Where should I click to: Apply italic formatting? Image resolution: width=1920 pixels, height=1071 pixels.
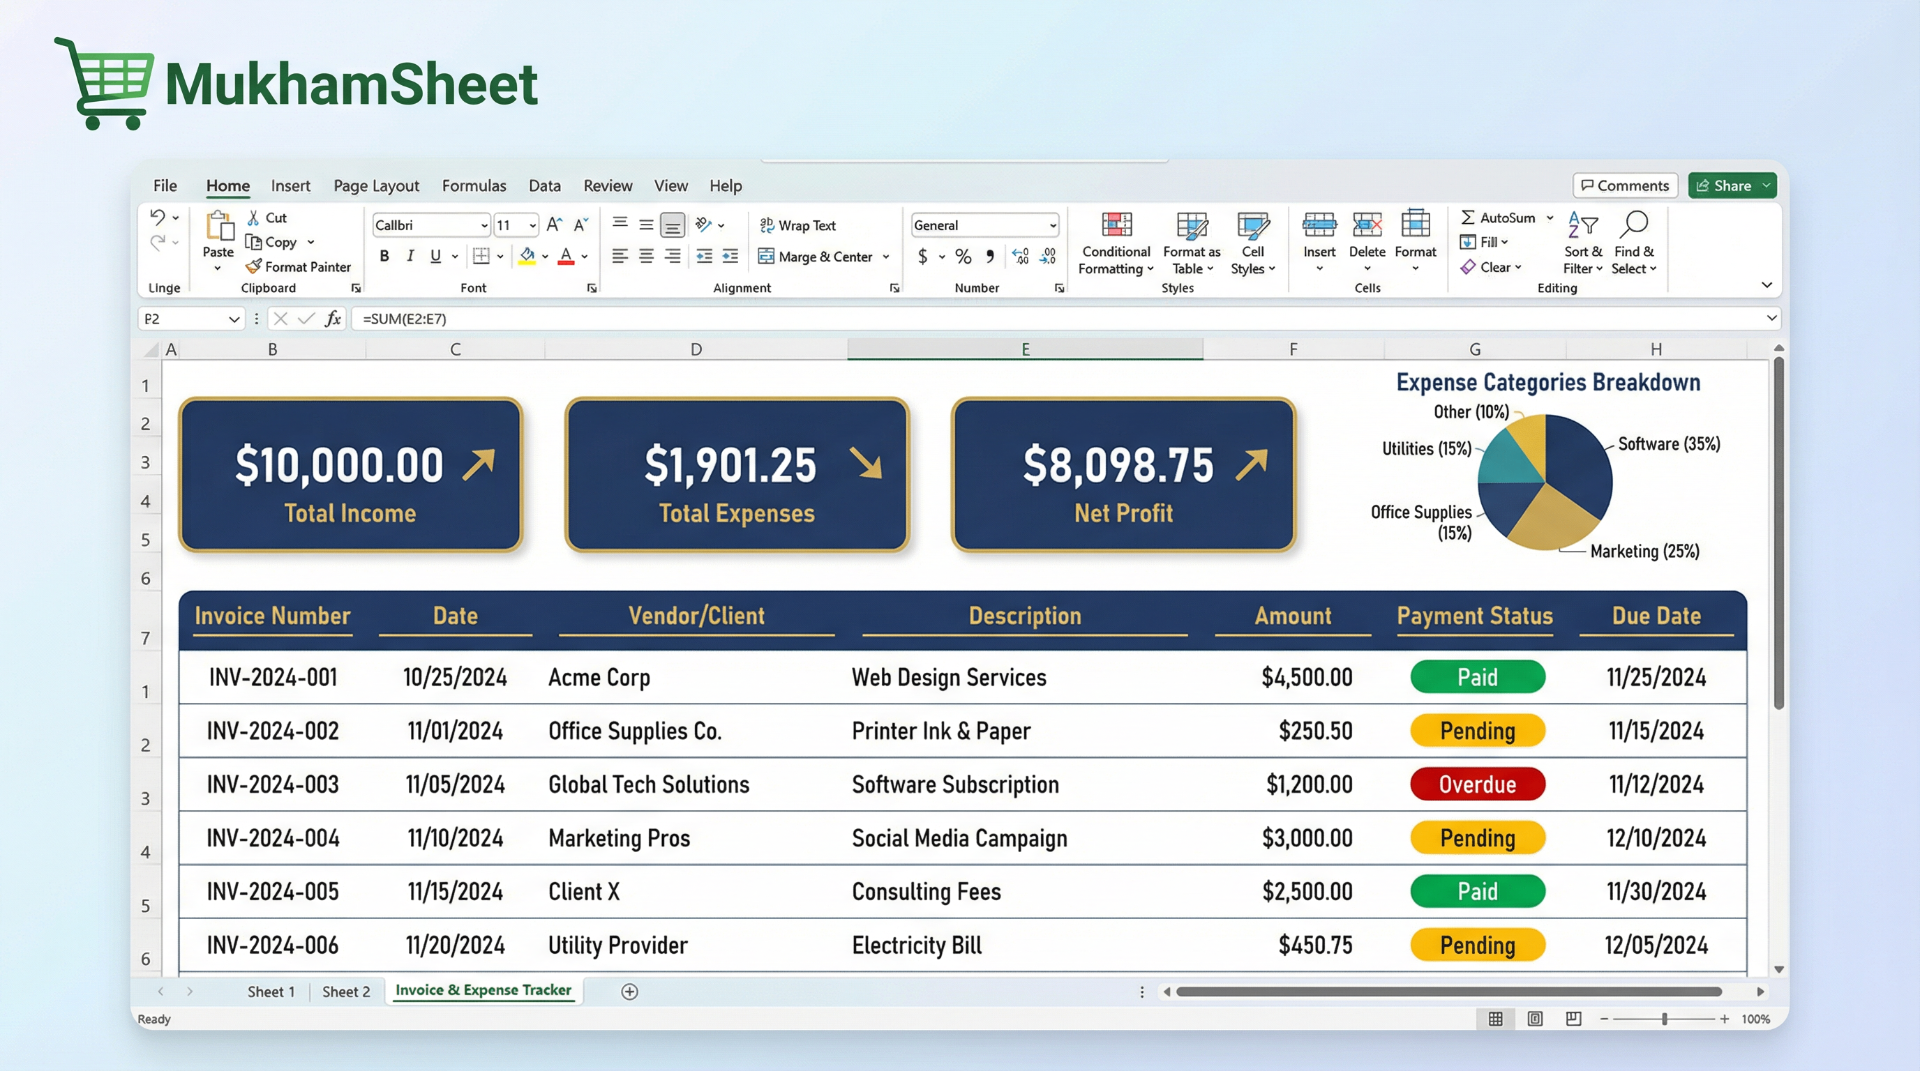410,256
